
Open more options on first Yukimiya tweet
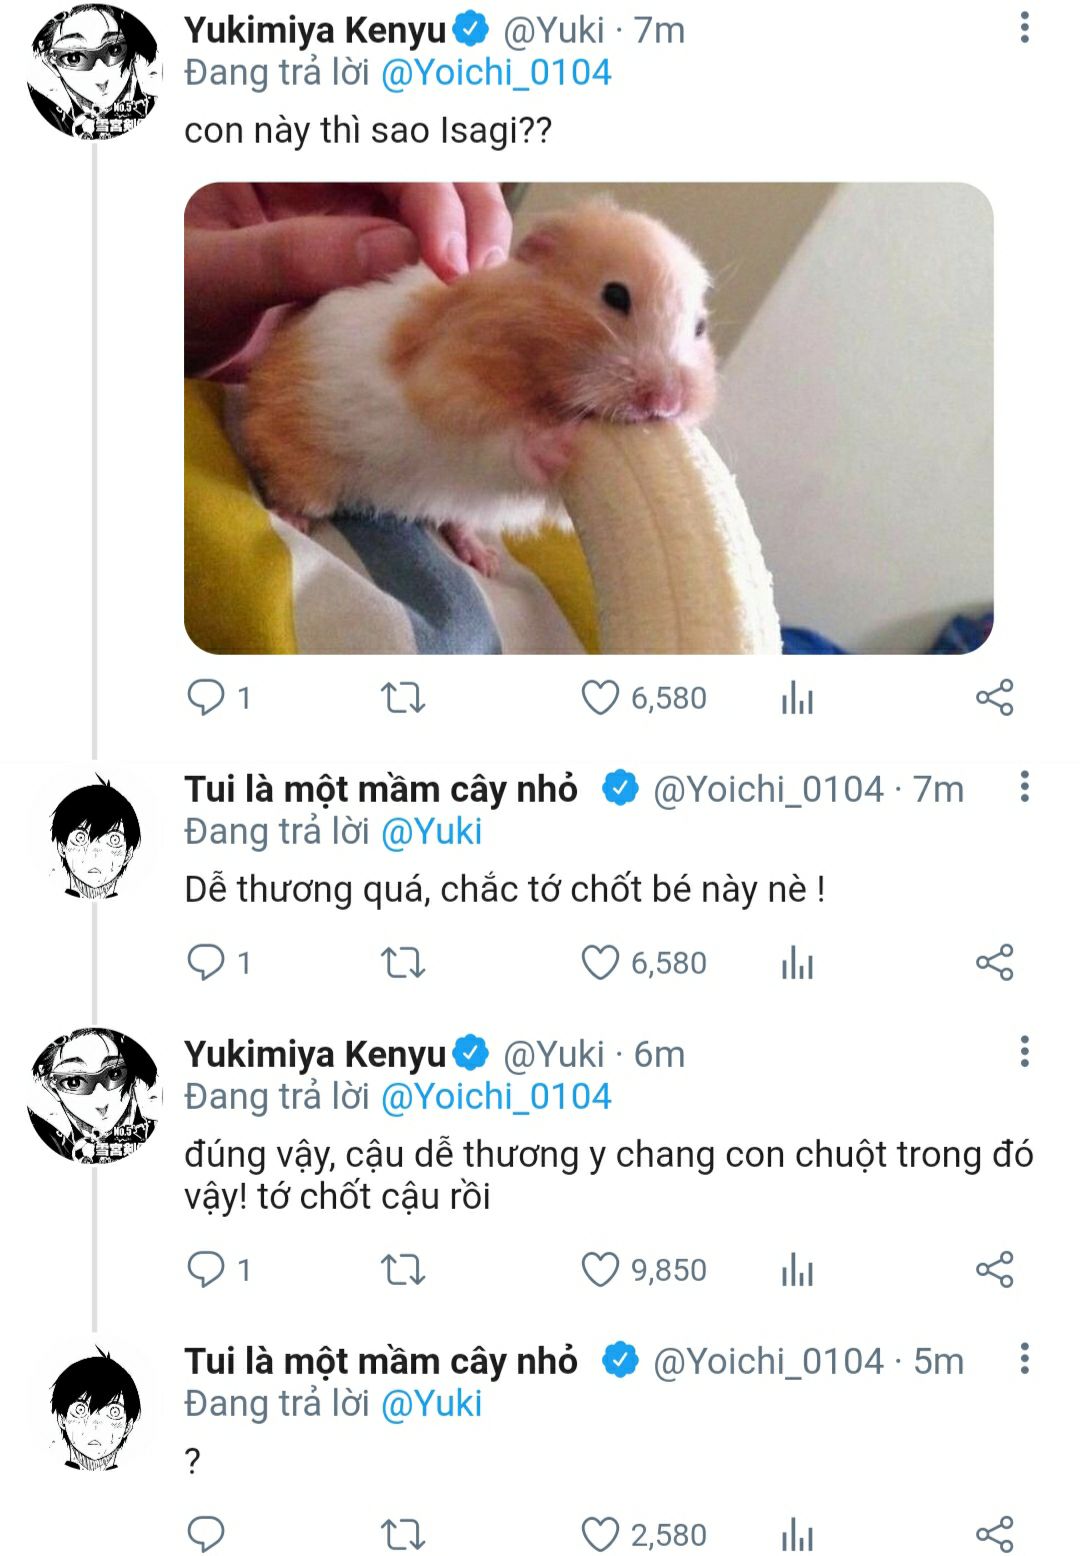point(1024,28)
